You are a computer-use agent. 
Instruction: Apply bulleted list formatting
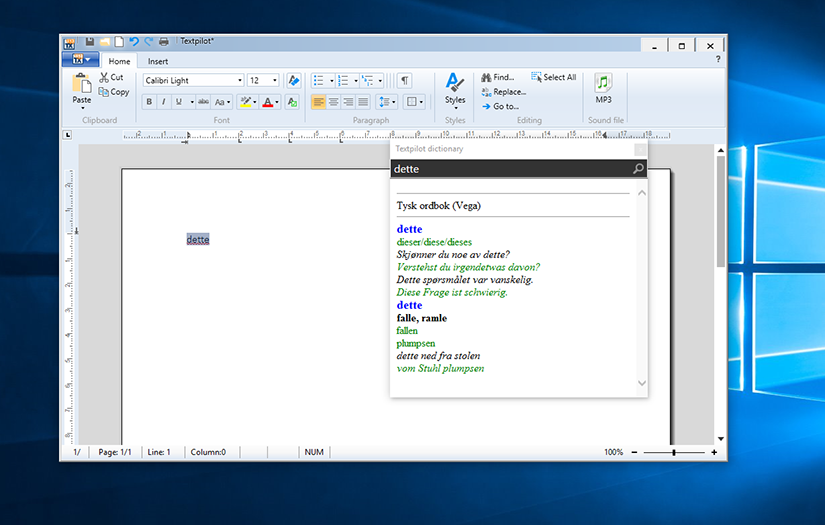coord(319,80)
